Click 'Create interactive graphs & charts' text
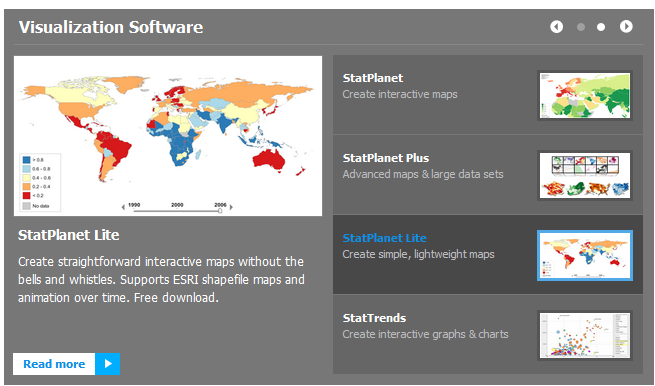 (425, 334)
